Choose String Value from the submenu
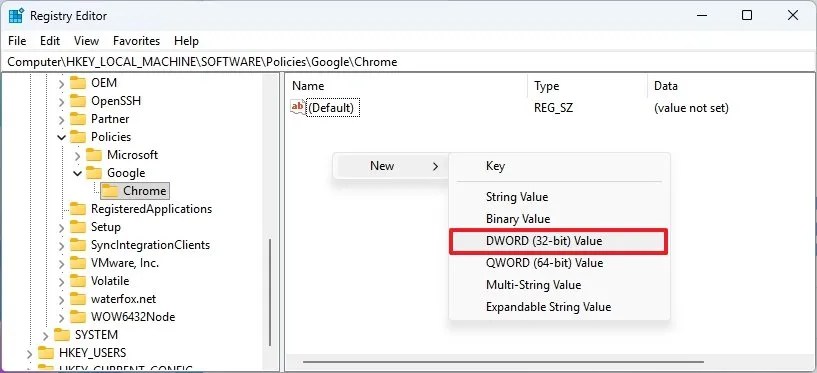The width and height of the screenshot is (817, 373). pyautogui.click(x=559, y=197)
